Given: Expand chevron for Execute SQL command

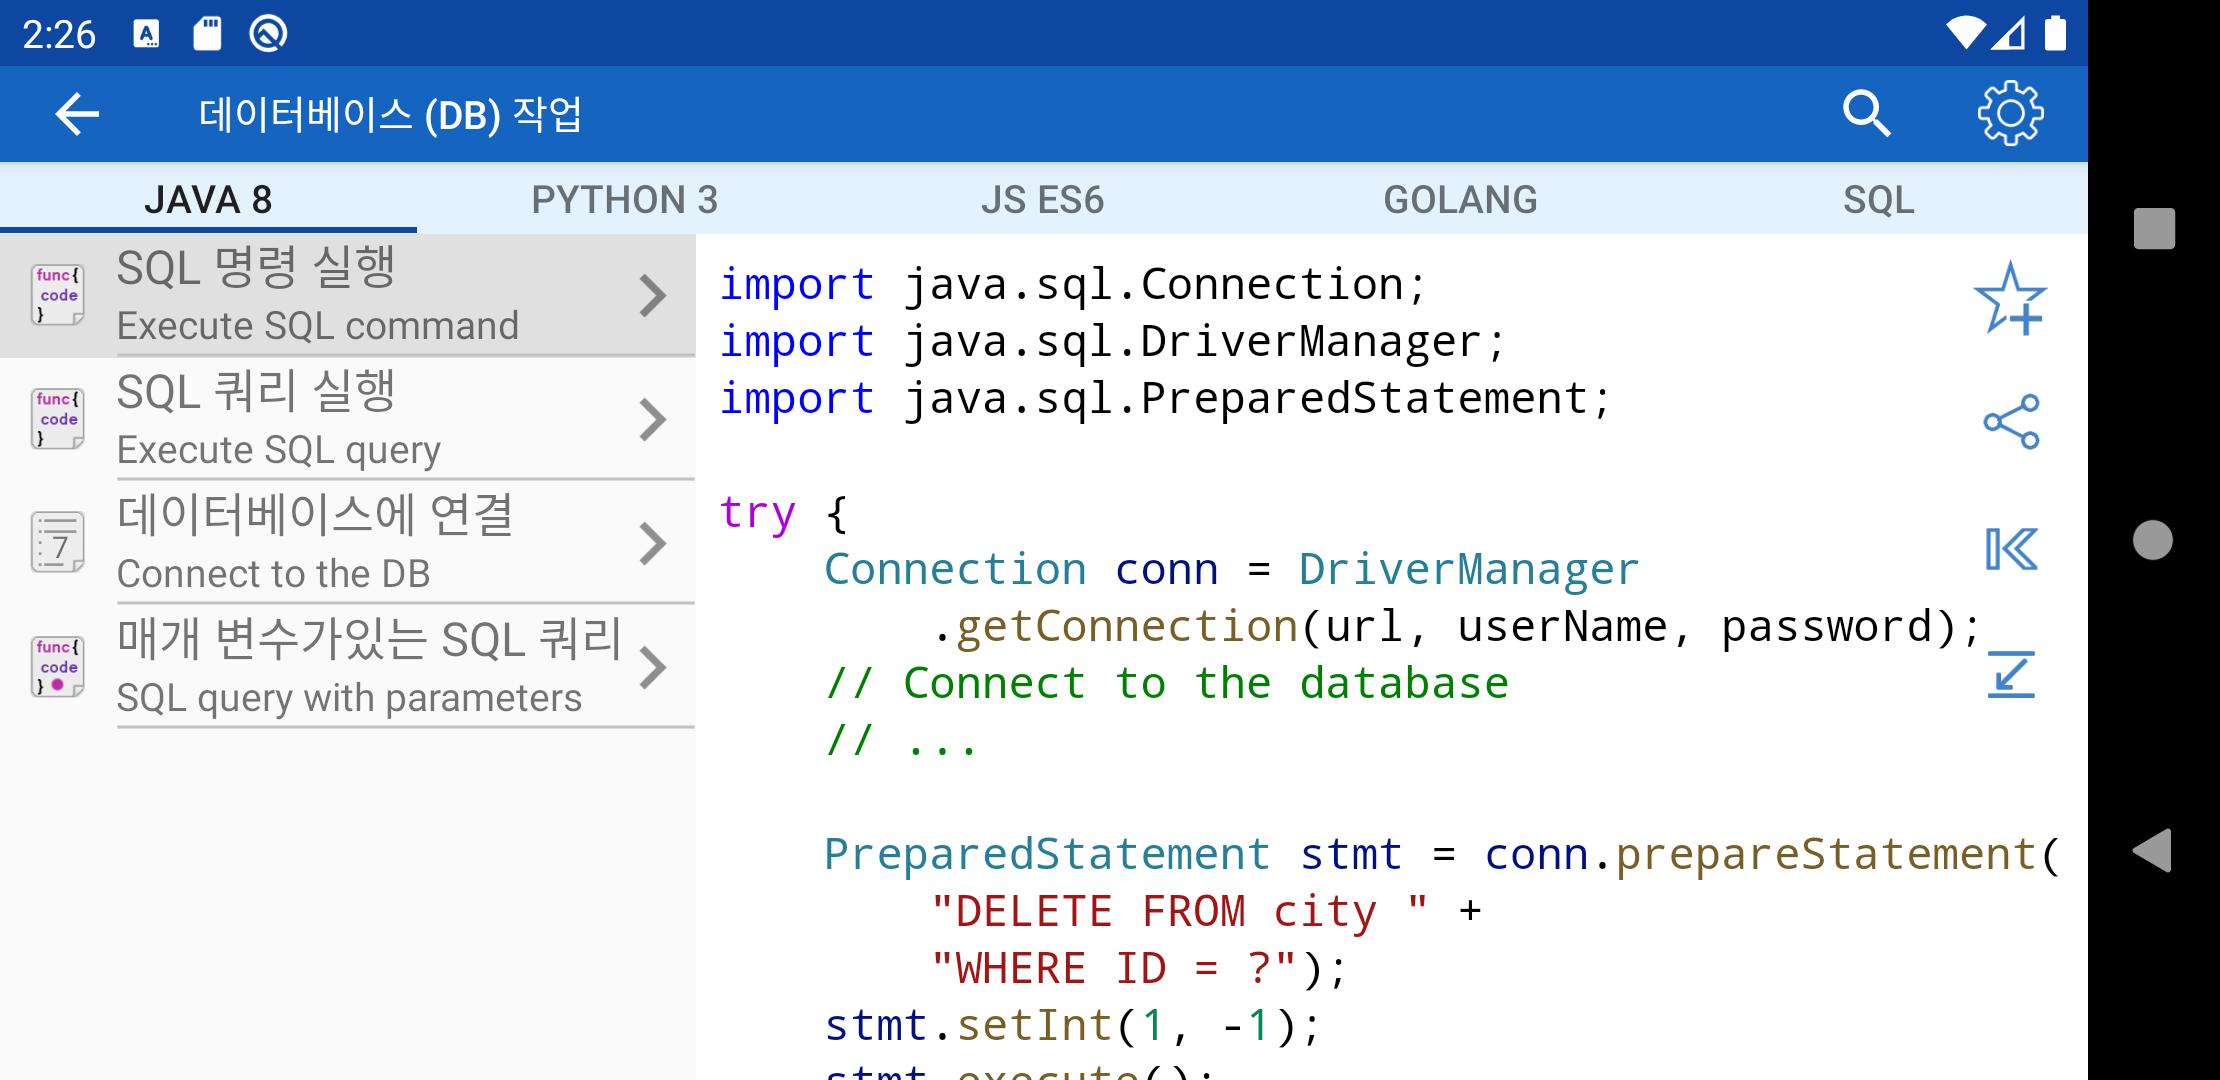Looking at the screenshot, I should 653,296.
